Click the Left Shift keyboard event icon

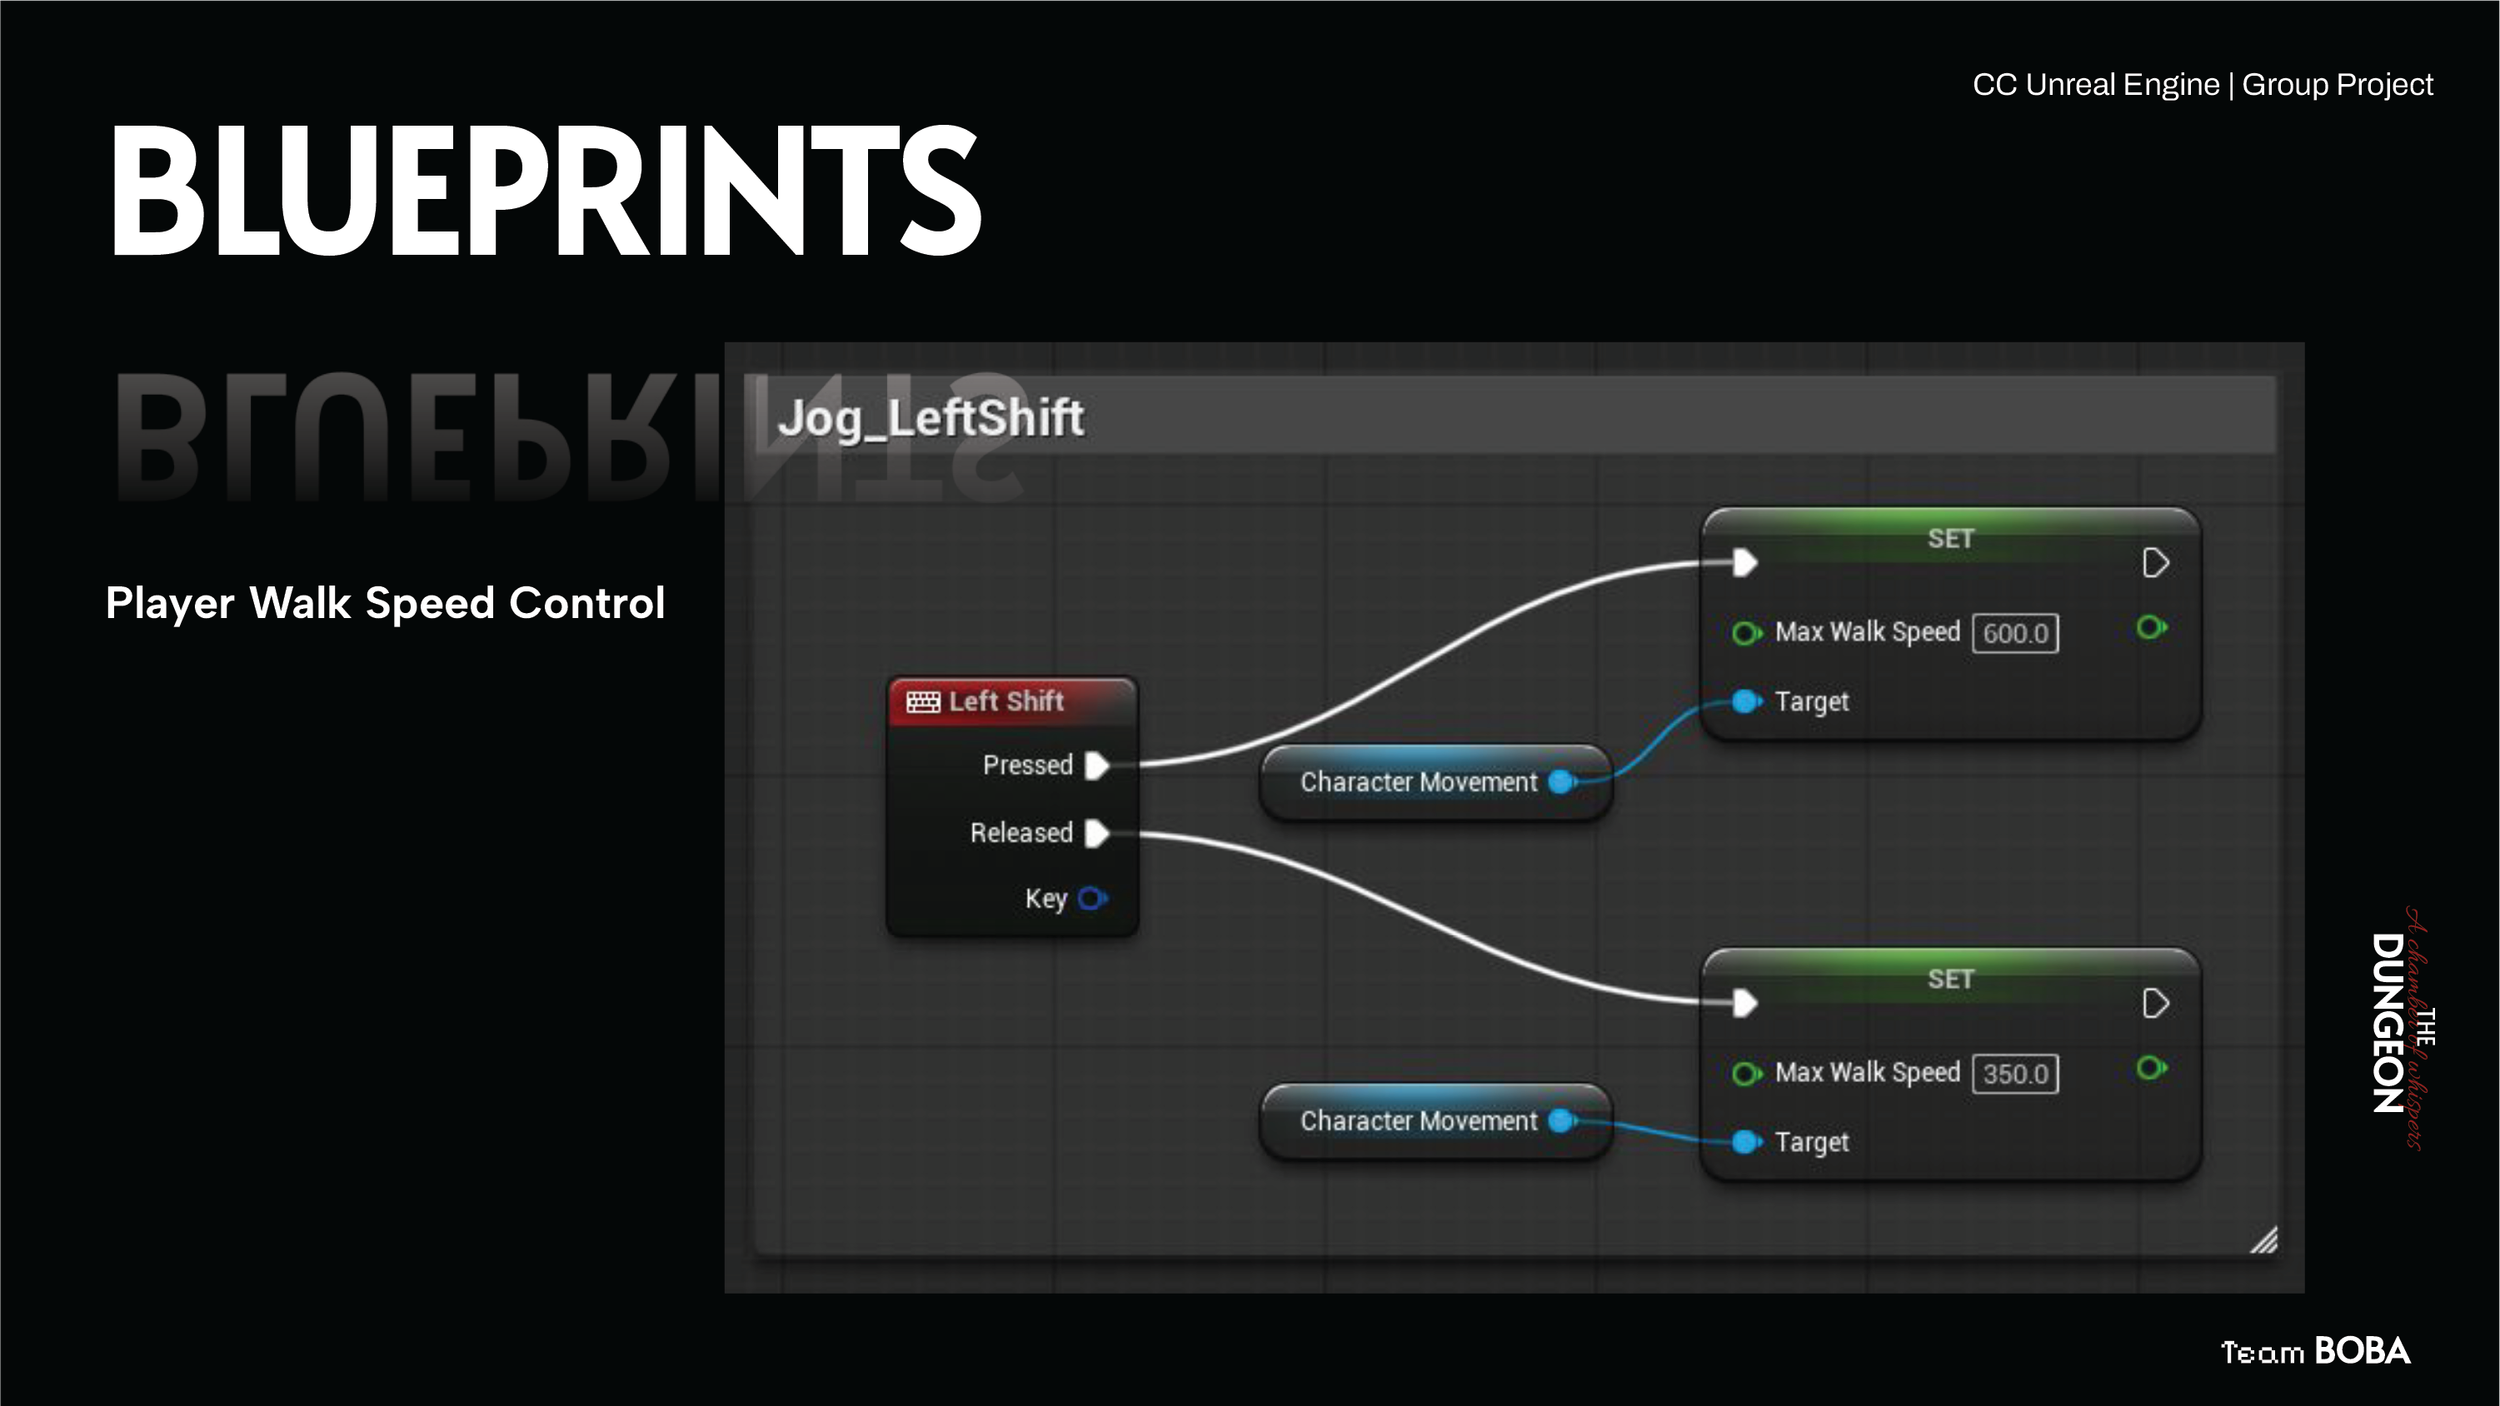point(922,702)
